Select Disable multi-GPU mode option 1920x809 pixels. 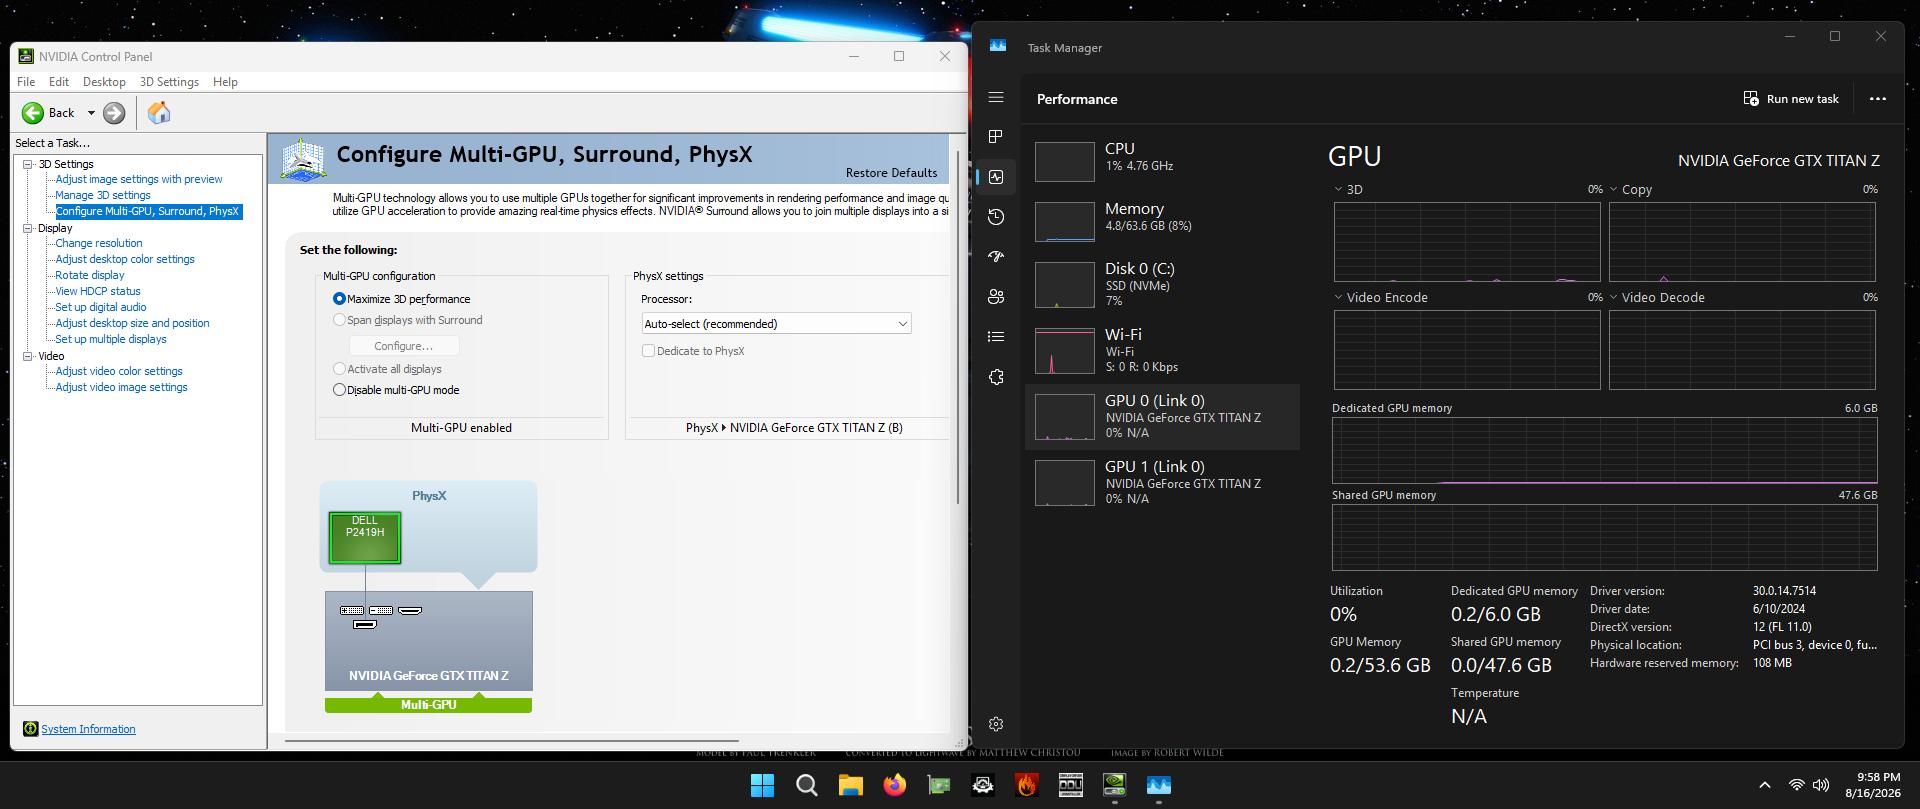click(339, 390)
